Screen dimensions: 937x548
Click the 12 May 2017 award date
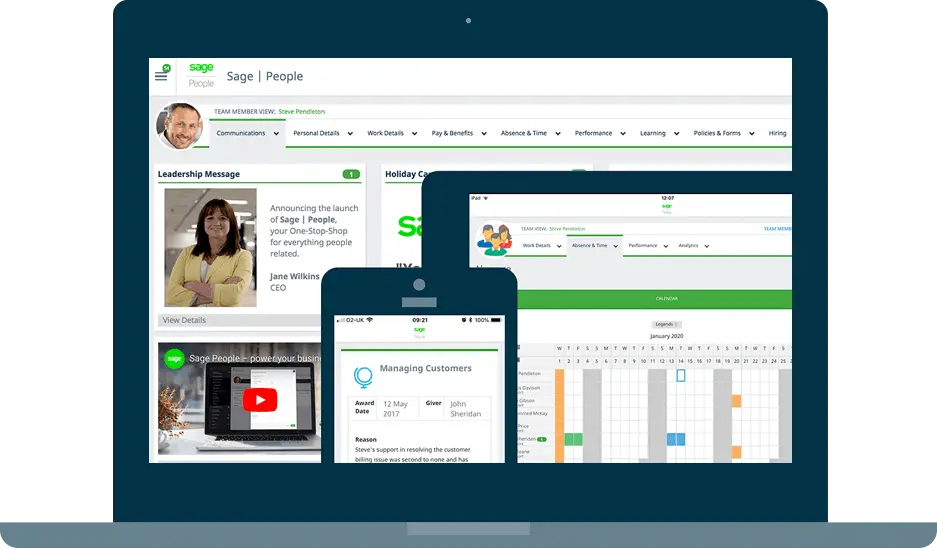click(396, 409)
